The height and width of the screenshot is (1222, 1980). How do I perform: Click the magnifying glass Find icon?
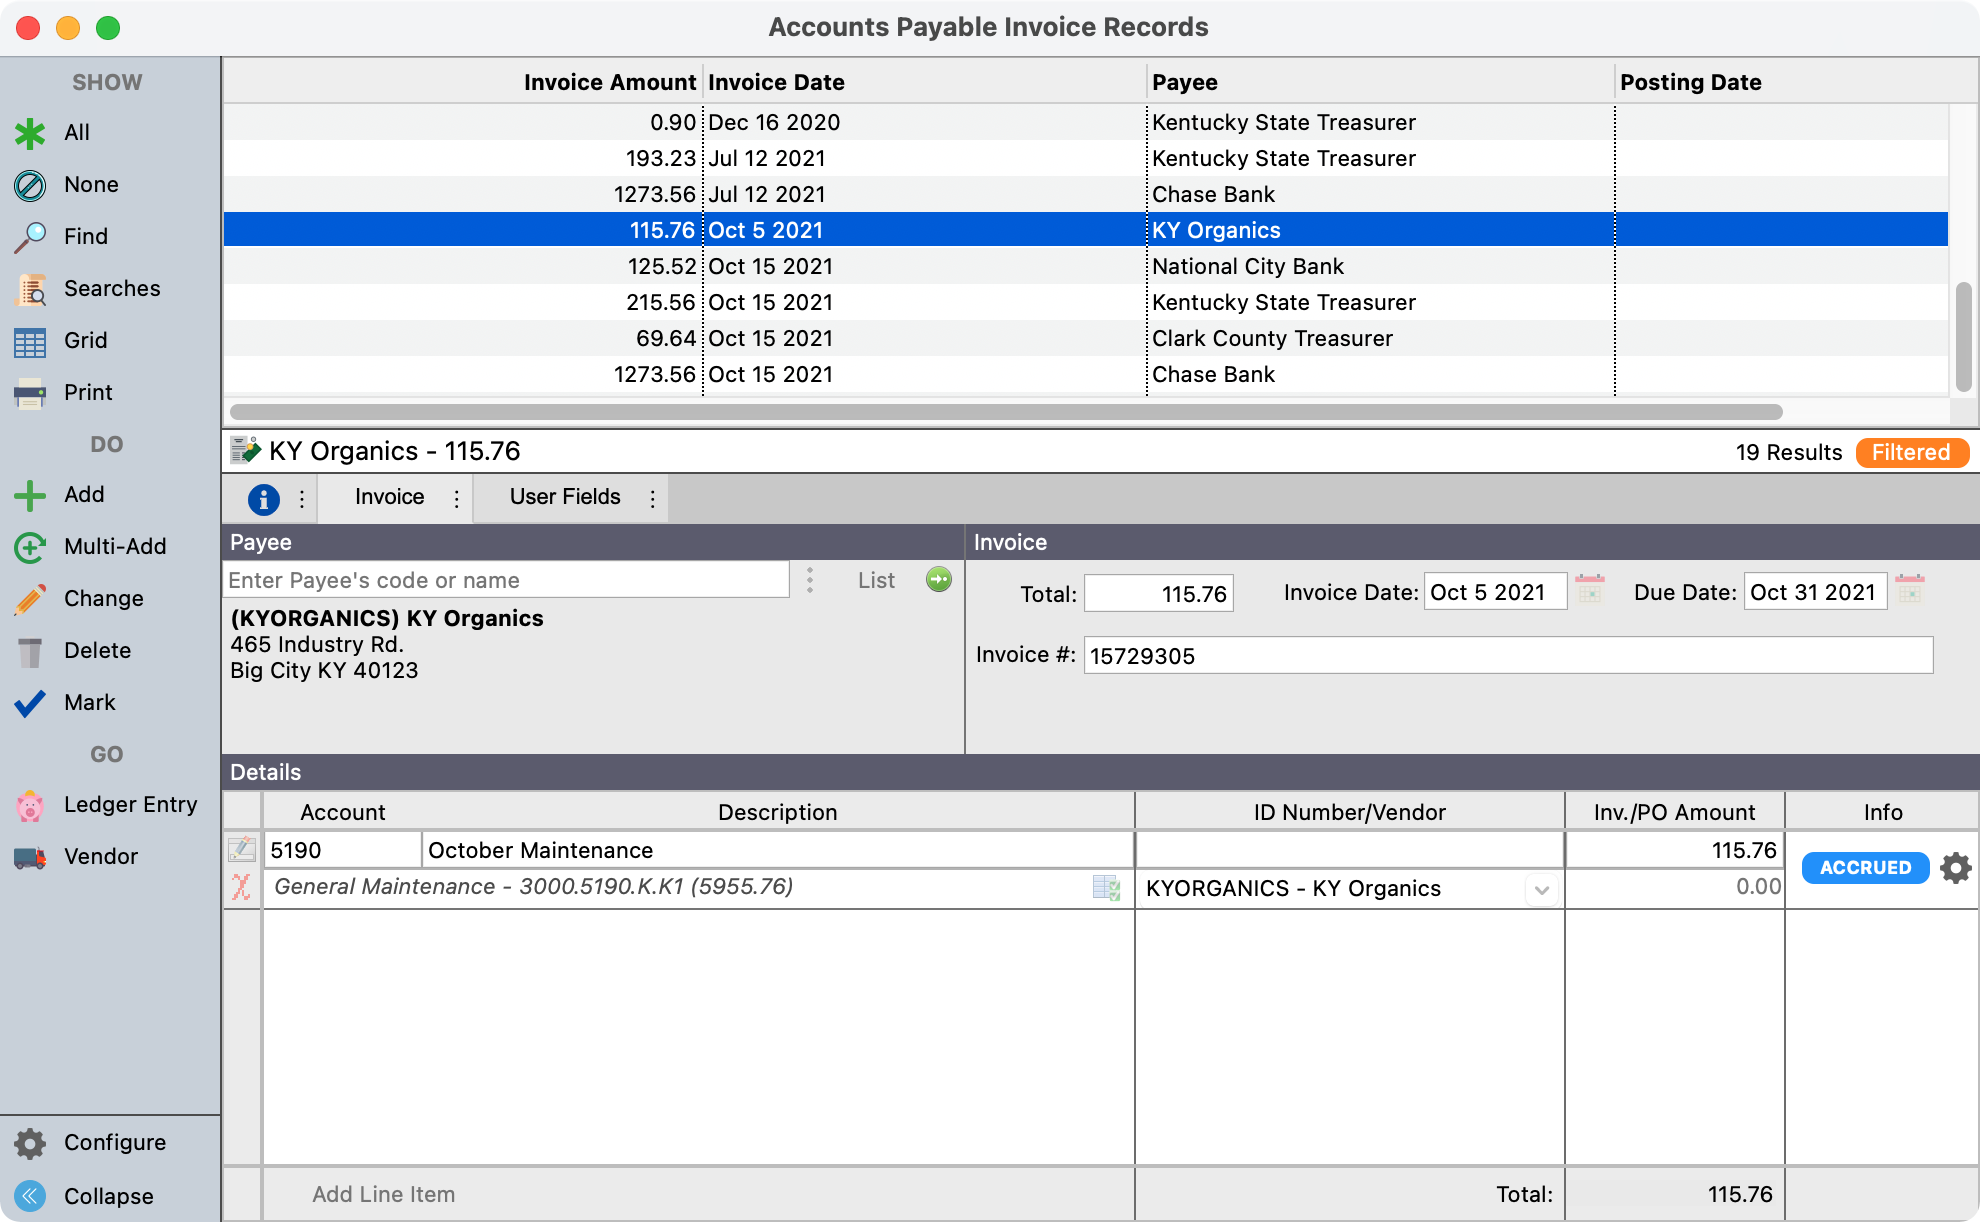(x=30, y=237)
